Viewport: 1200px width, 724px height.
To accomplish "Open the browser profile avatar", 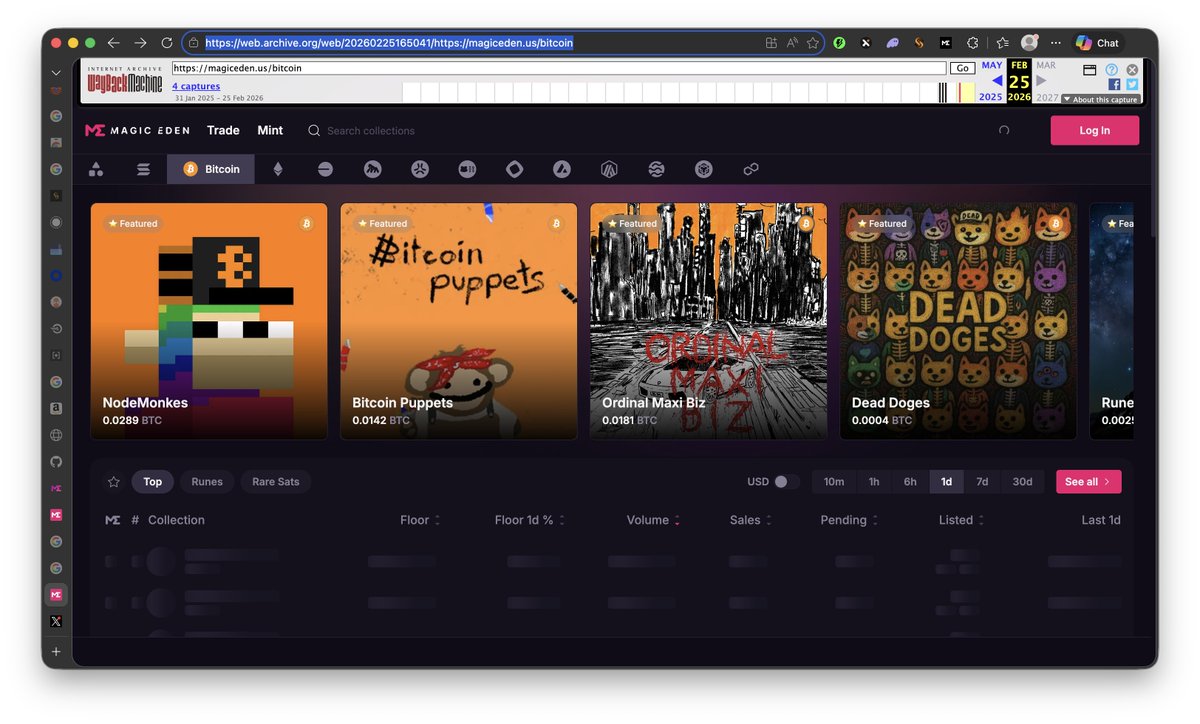I will pos(1029,43).
